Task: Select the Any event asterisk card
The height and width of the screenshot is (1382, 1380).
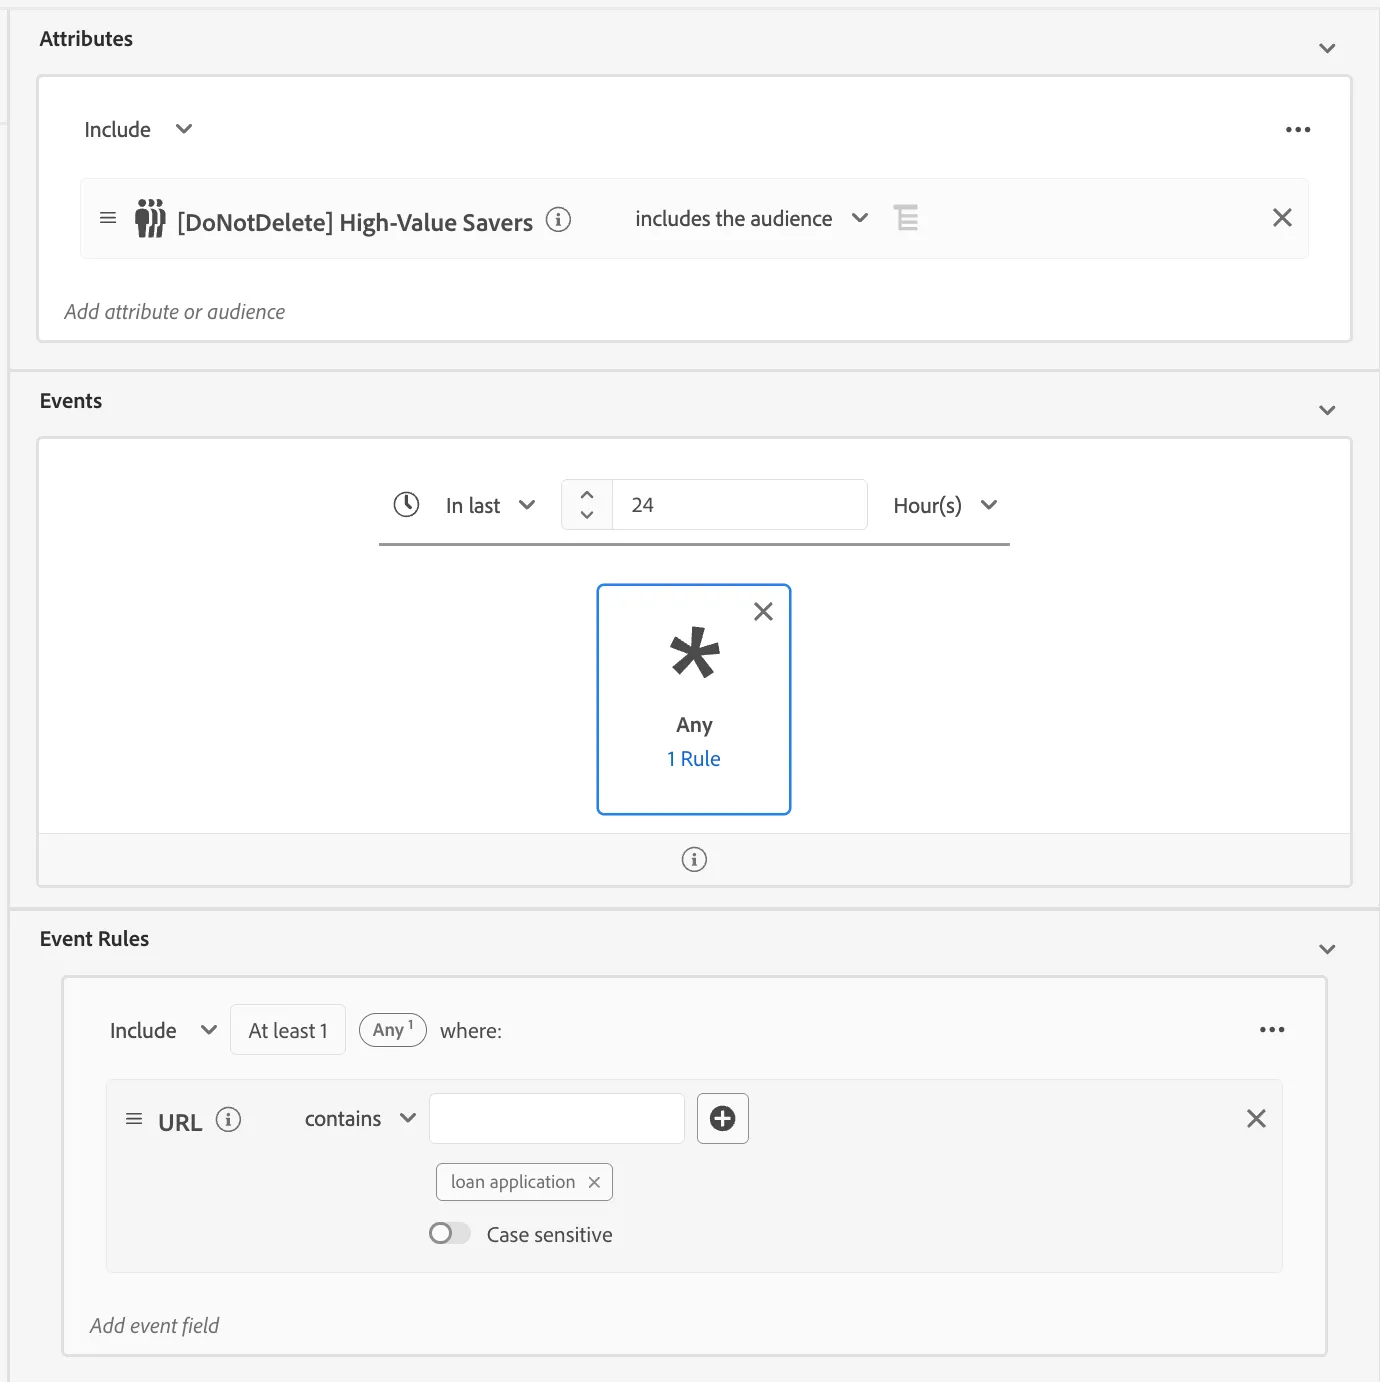Action: tap(694, 699)
